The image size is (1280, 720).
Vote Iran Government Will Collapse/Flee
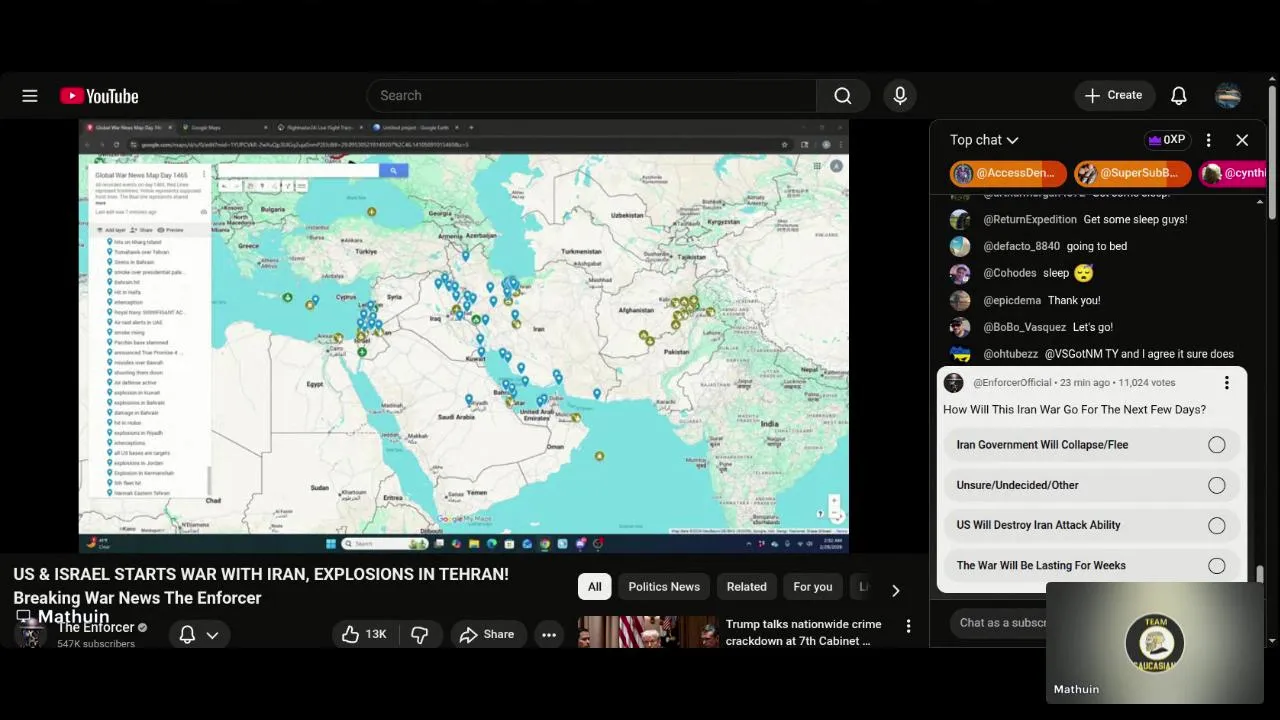[1091, 445]
